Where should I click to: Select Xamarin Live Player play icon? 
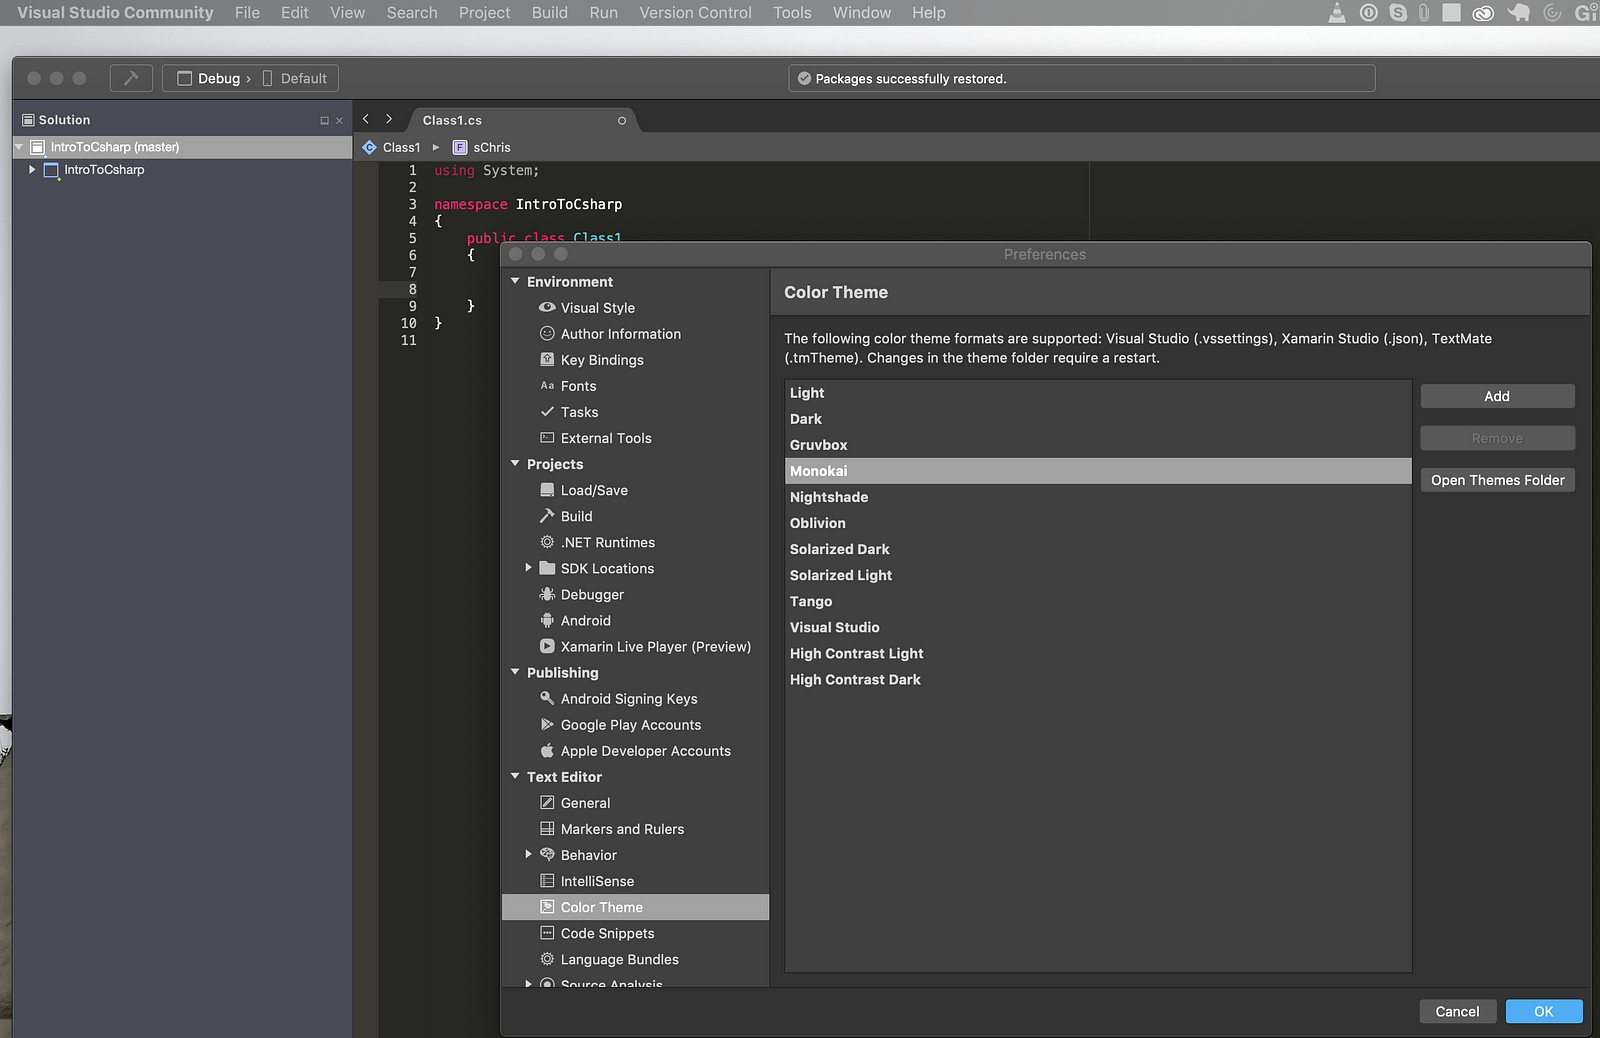(x=547, y=646)
